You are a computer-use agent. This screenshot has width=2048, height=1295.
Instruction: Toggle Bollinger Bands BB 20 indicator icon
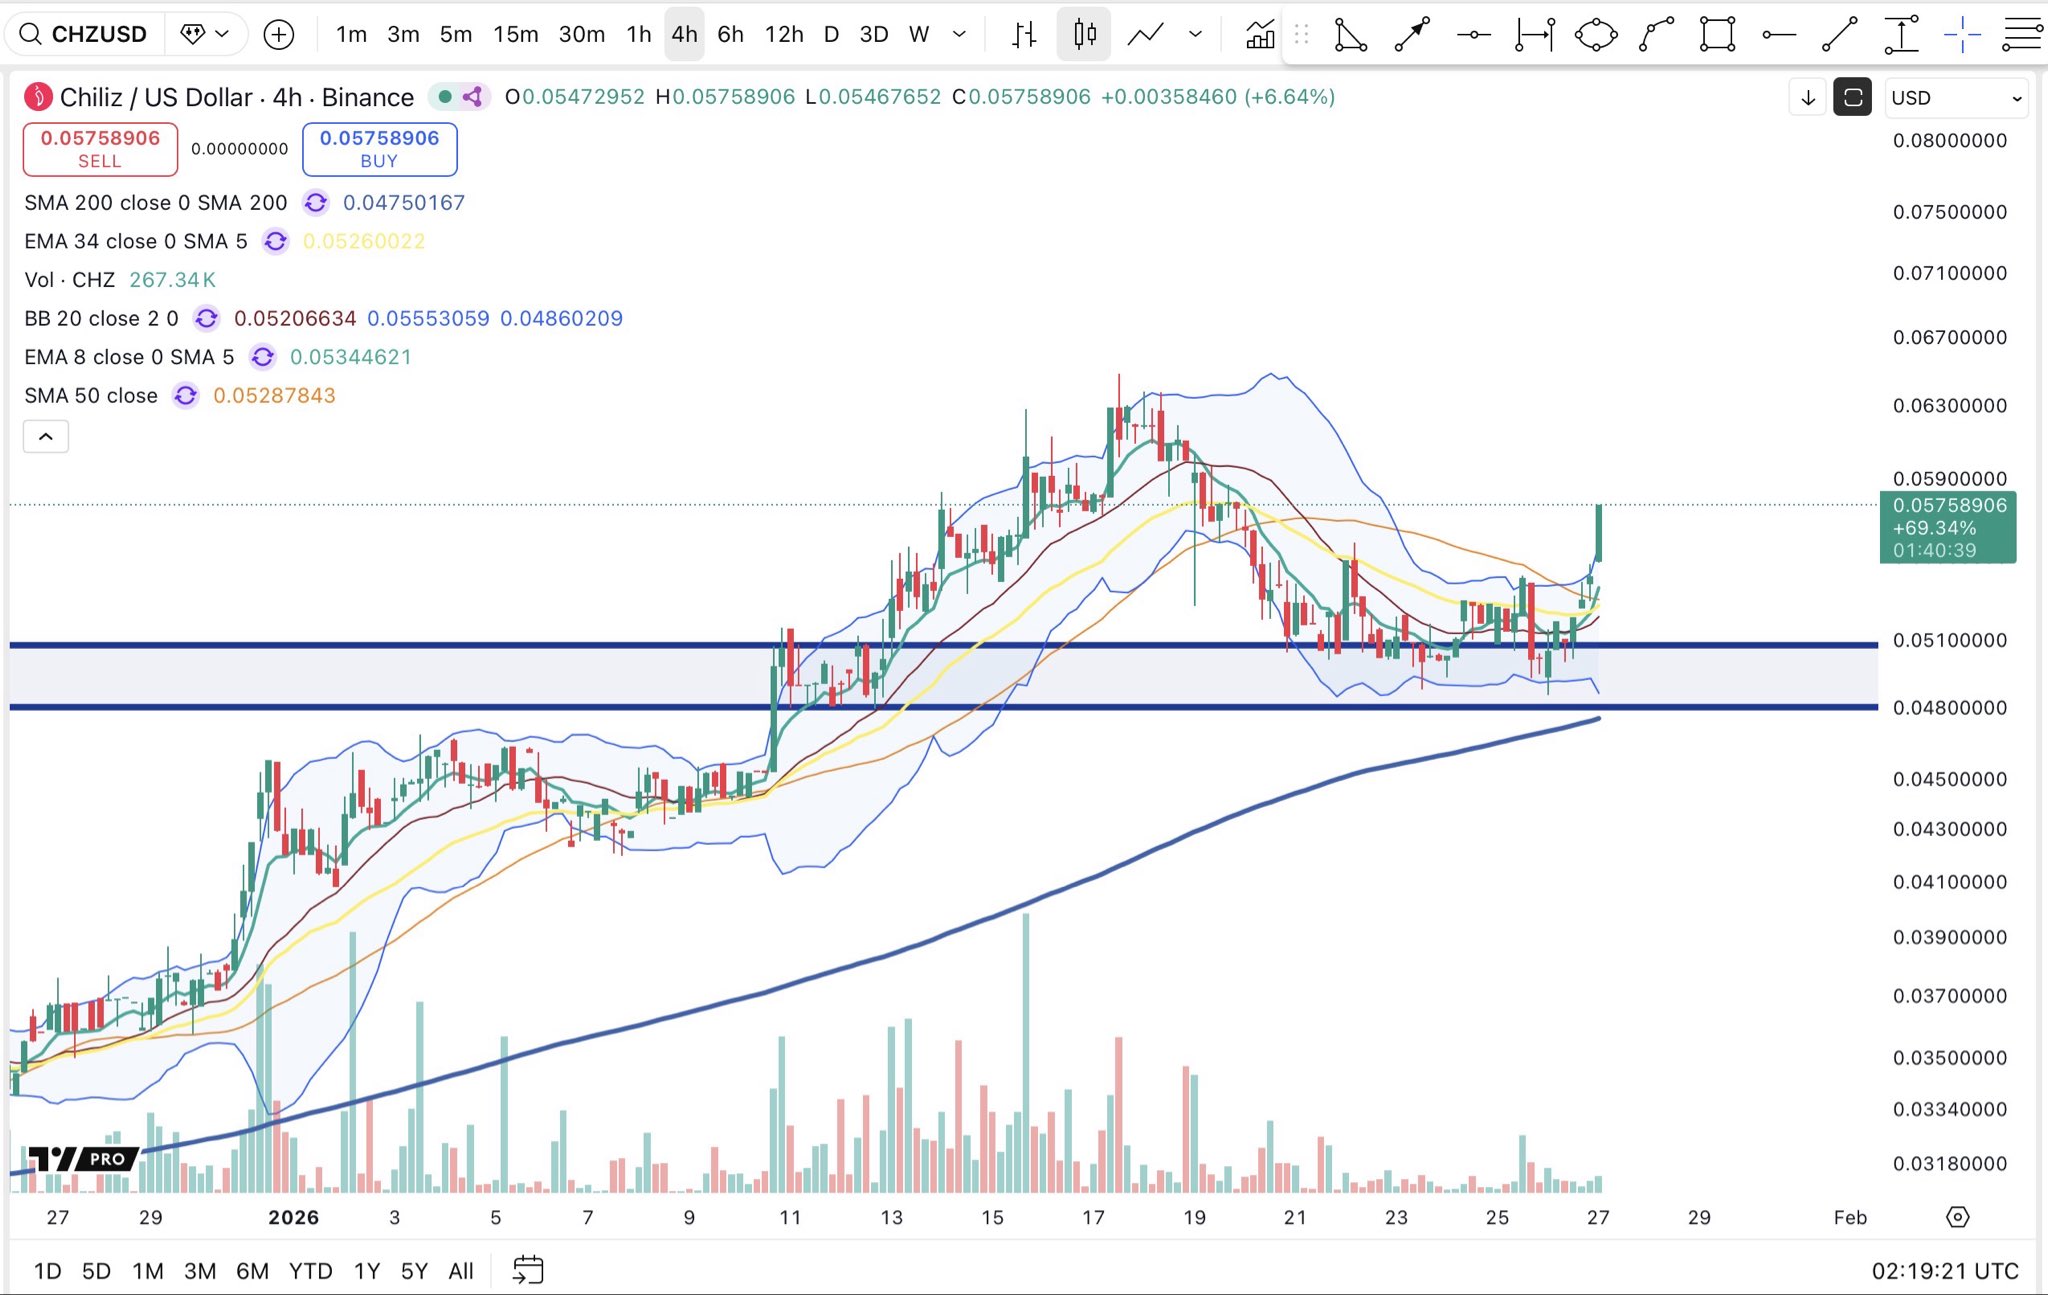coord(206,319)
